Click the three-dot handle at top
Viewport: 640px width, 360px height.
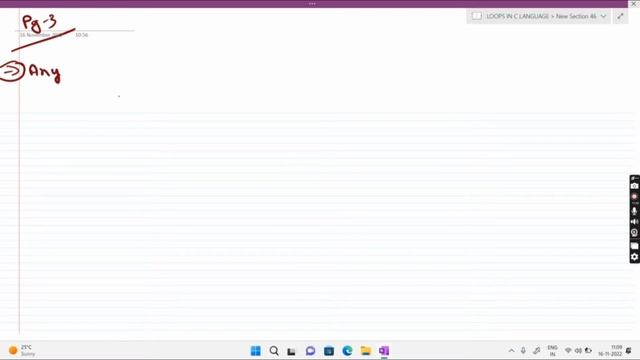312,4
